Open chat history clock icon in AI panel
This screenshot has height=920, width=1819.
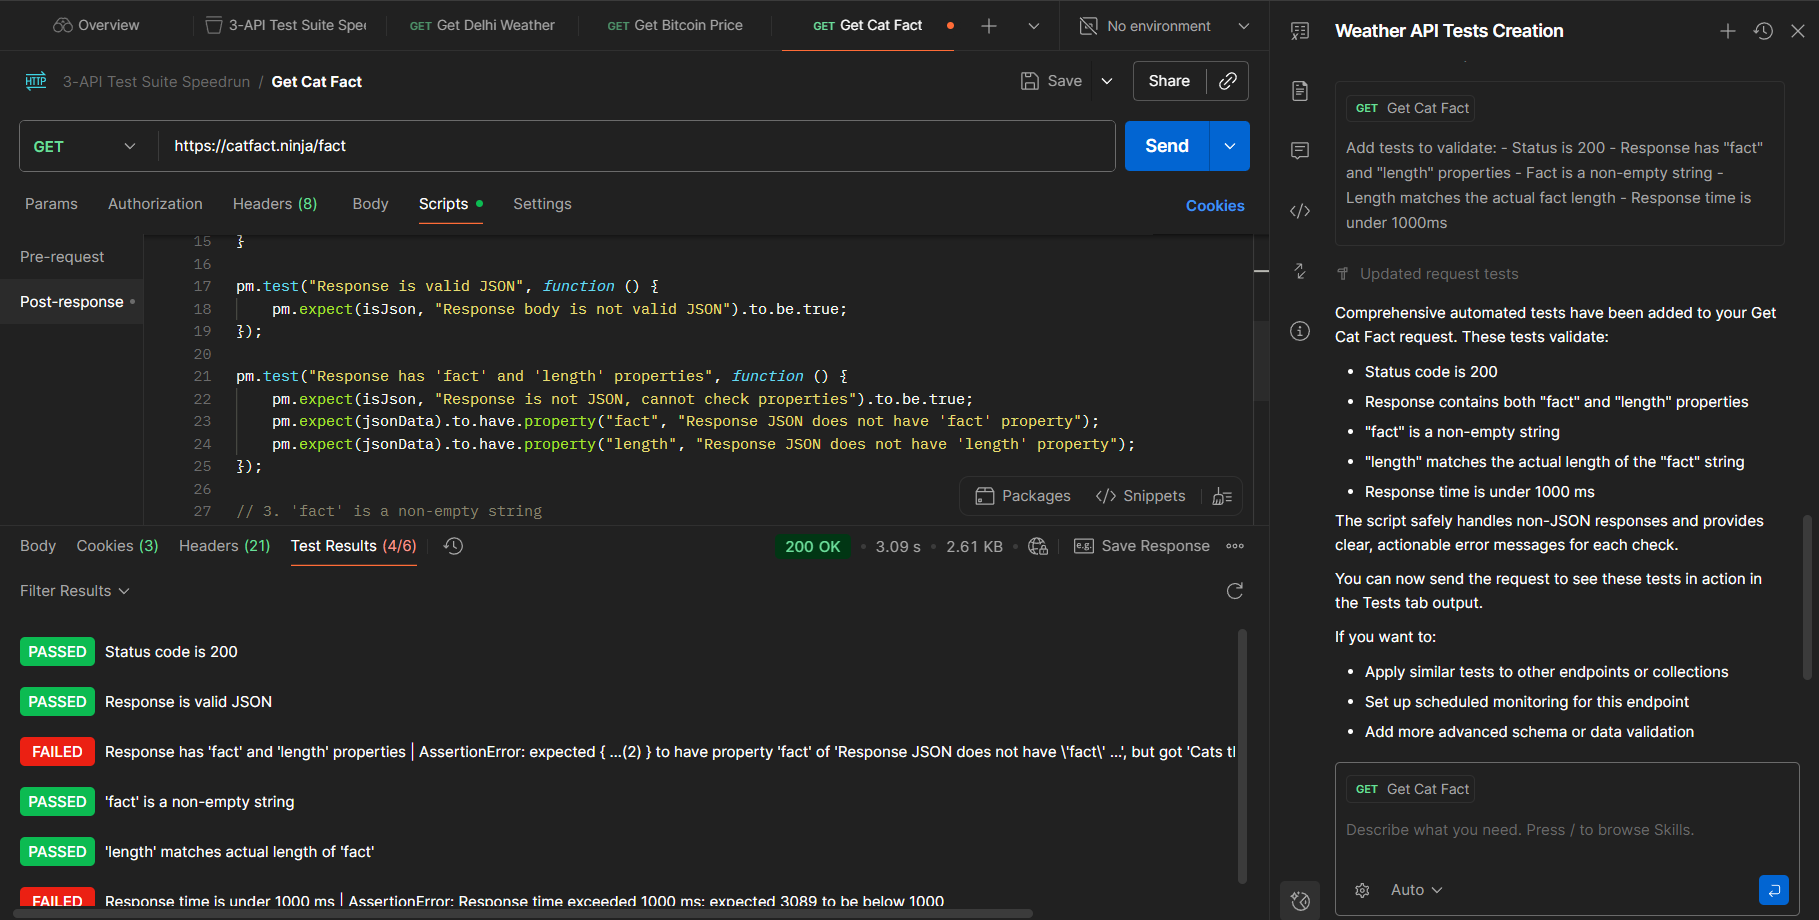pos(1763,31)
